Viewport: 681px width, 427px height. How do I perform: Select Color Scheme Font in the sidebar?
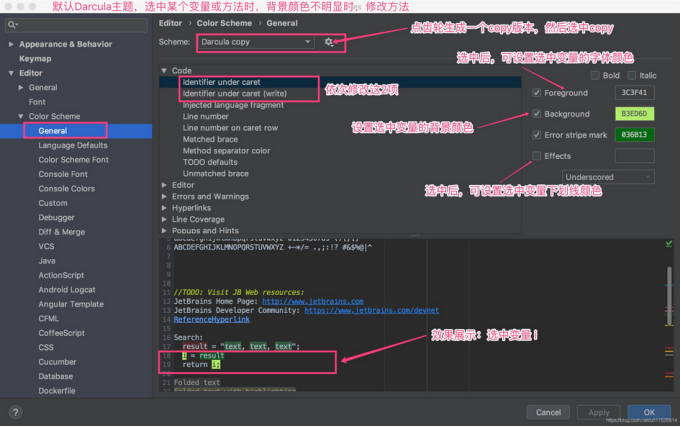(x=73, y=160)
